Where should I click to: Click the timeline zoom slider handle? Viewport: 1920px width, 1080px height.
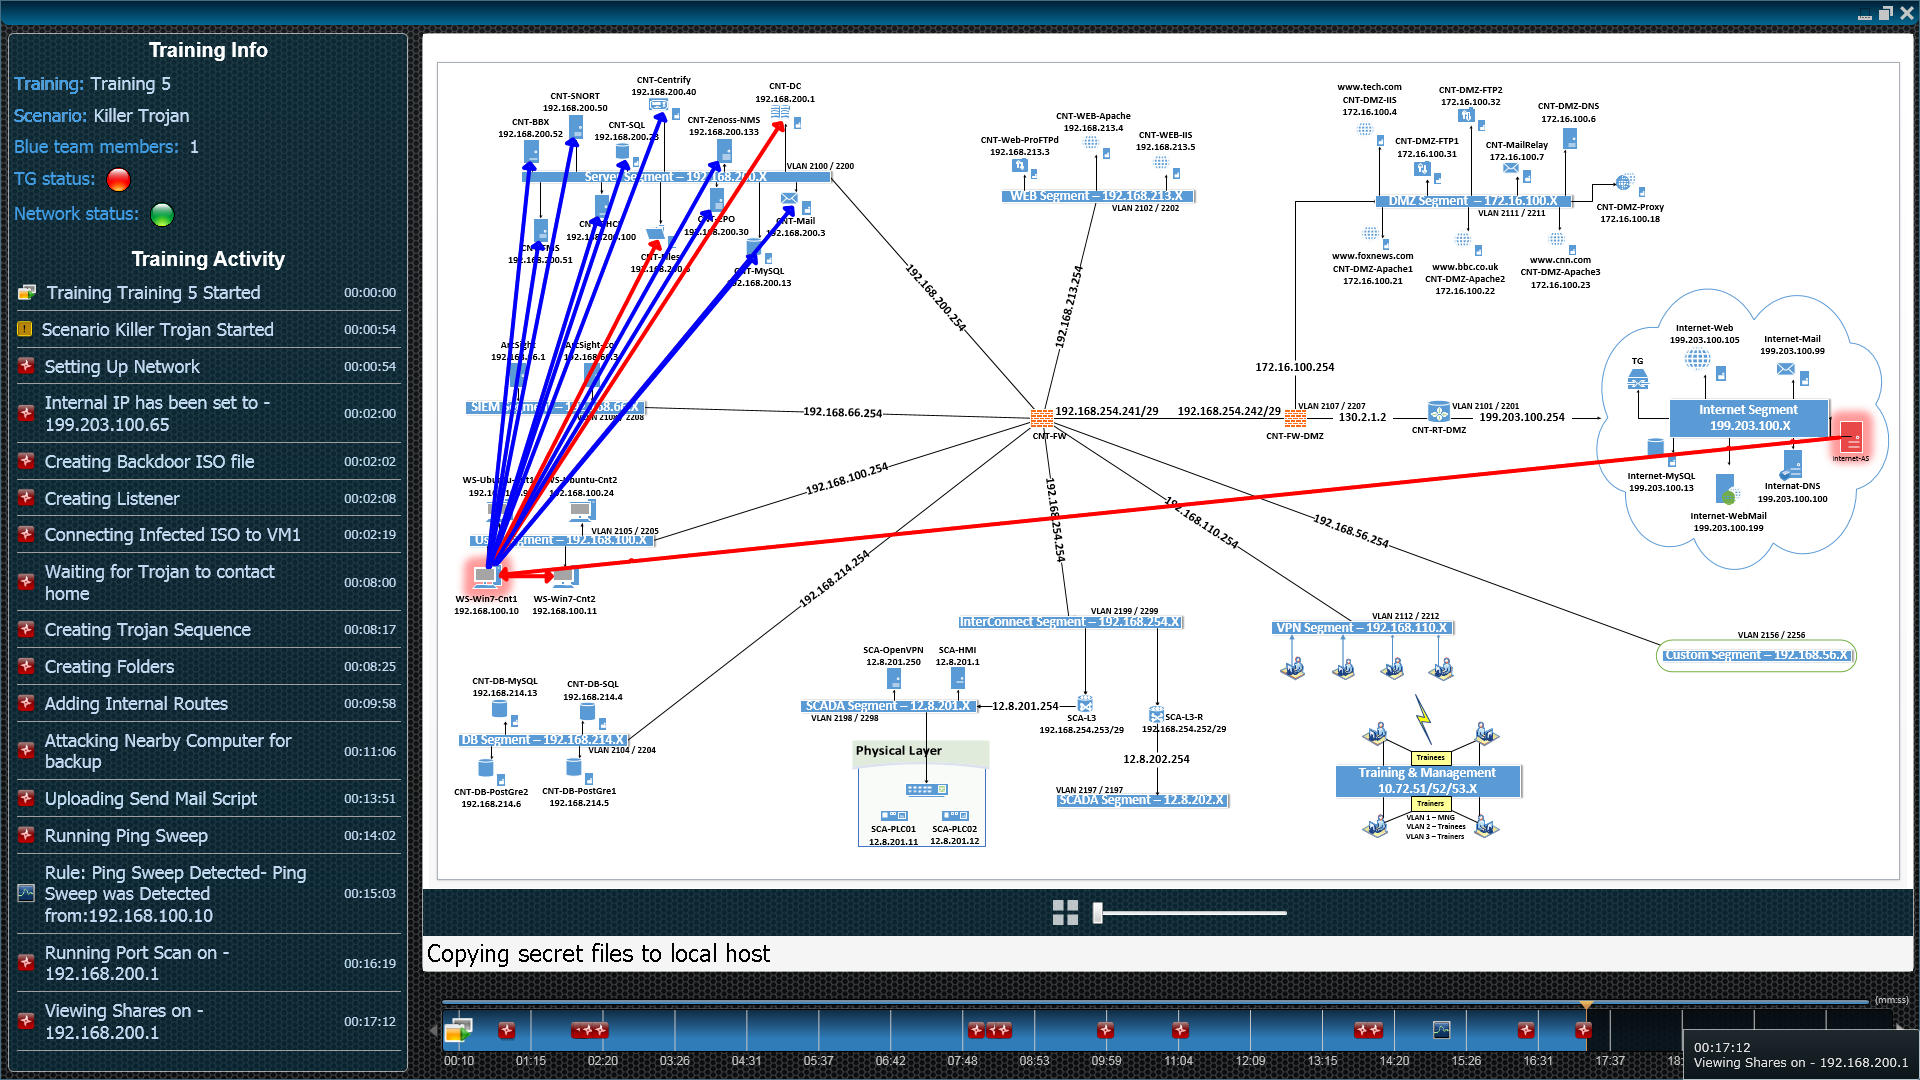1097,912
